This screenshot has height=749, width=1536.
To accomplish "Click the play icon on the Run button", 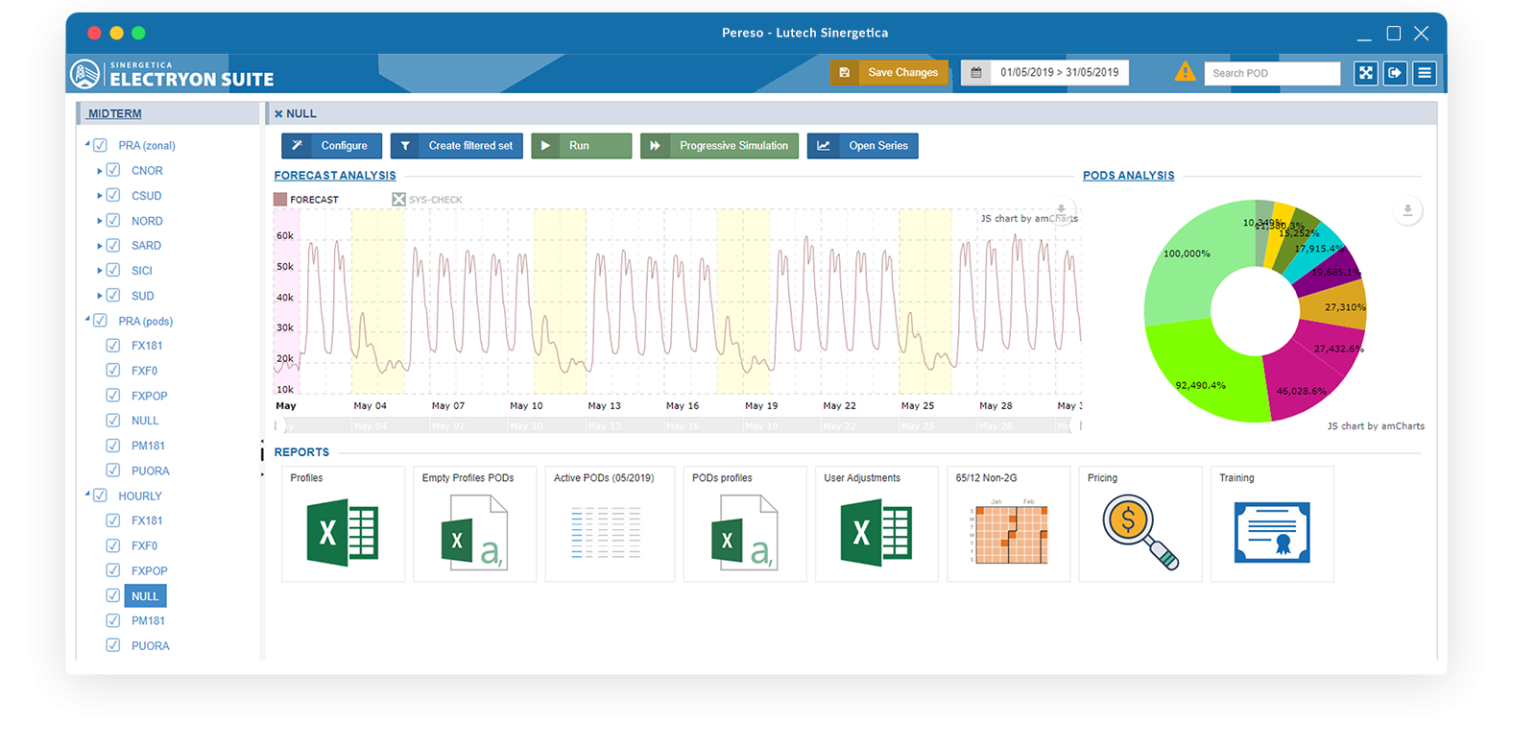I will click(x=546, y=145).
